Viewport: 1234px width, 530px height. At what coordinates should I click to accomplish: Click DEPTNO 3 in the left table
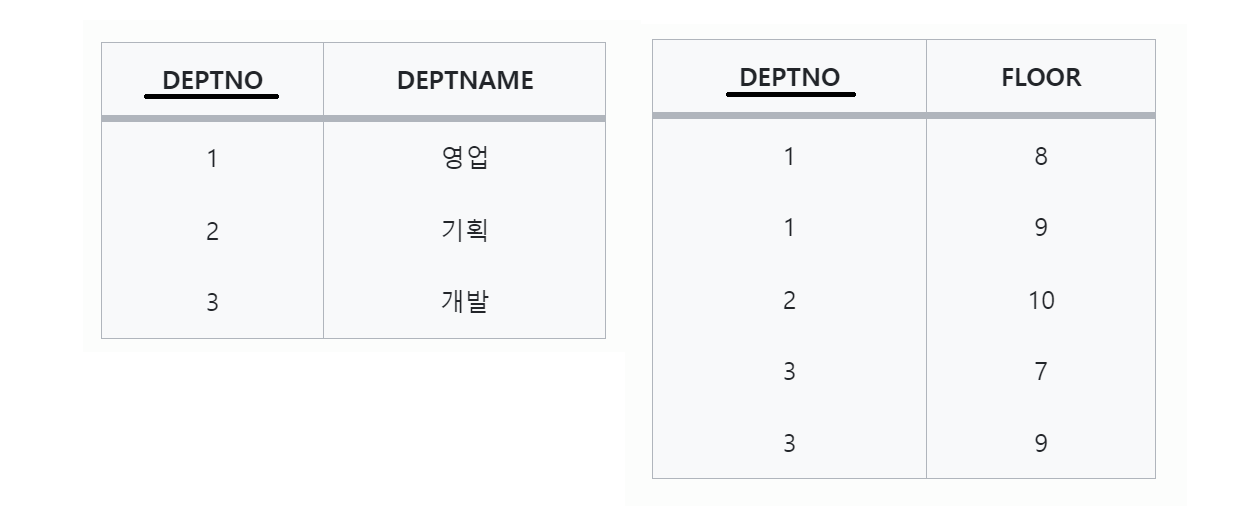(x=212, y=302)
